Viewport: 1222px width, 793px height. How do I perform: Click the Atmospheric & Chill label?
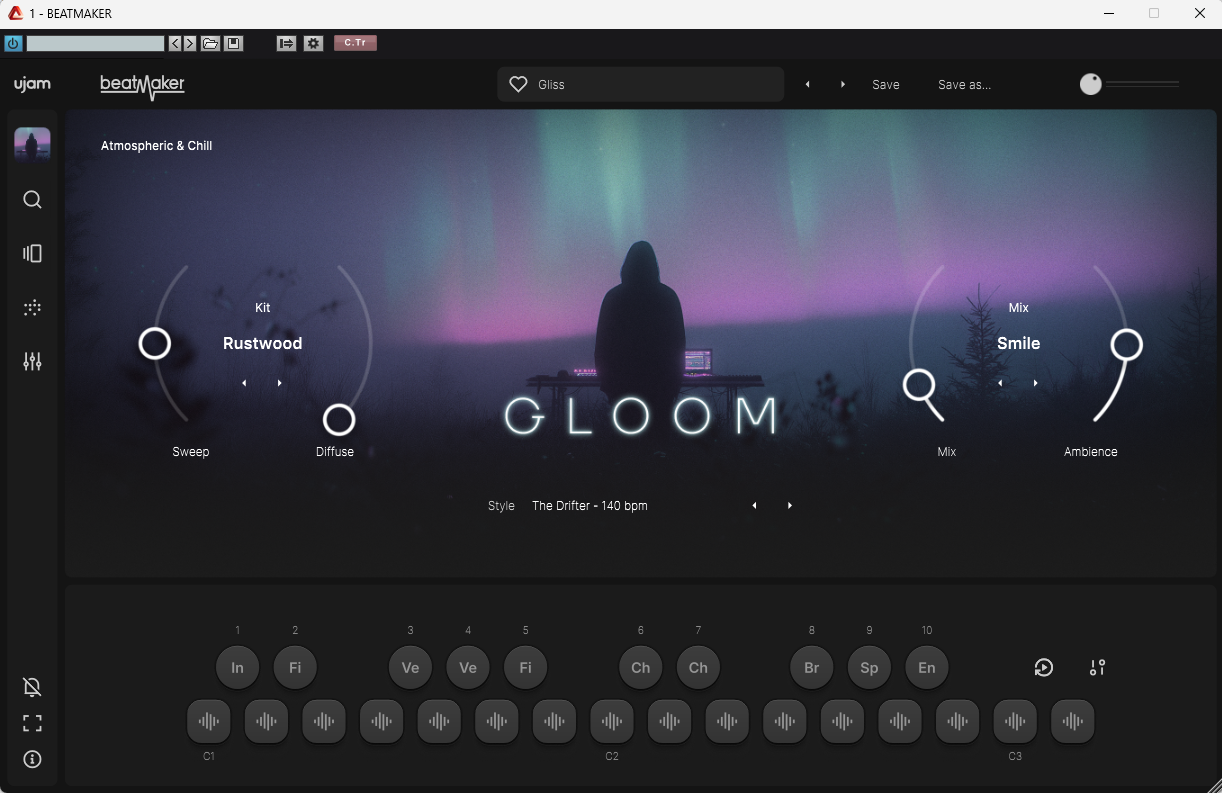(x=156, y=146)
